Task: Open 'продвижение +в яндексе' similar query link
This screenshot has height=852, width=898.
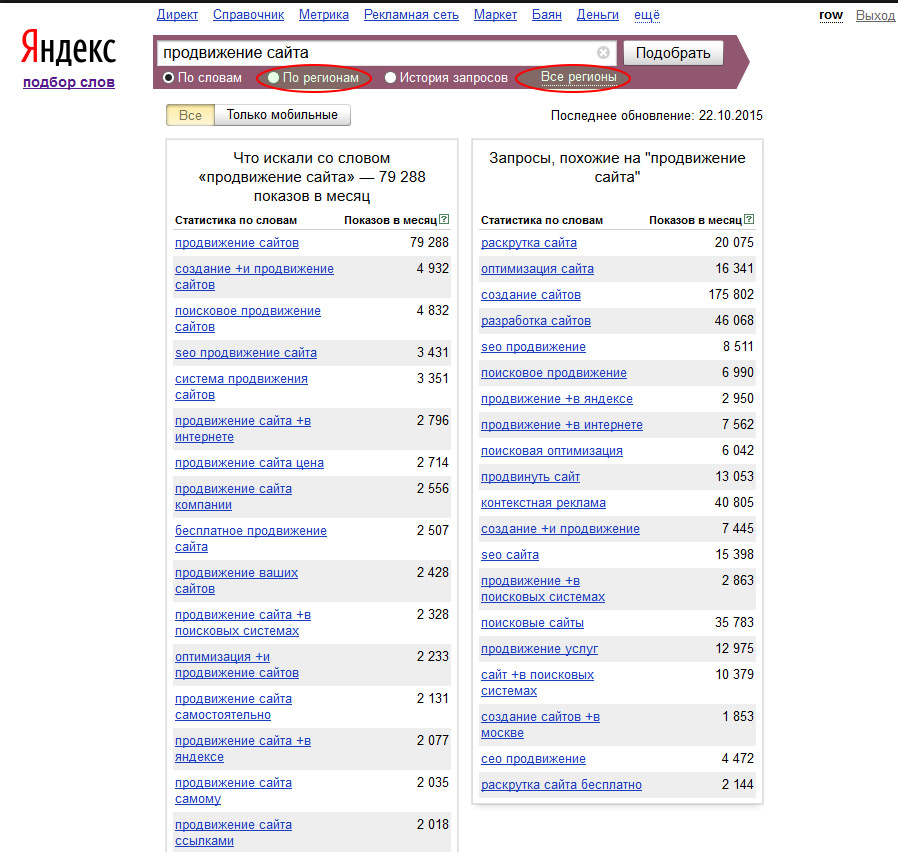Action: [557, 399]
